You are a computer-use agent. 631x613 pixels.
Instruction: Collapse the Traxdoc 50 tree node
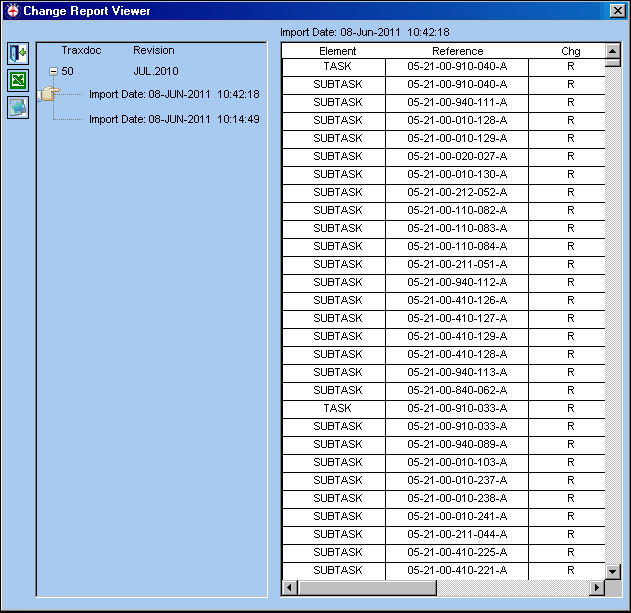(54, 71)
